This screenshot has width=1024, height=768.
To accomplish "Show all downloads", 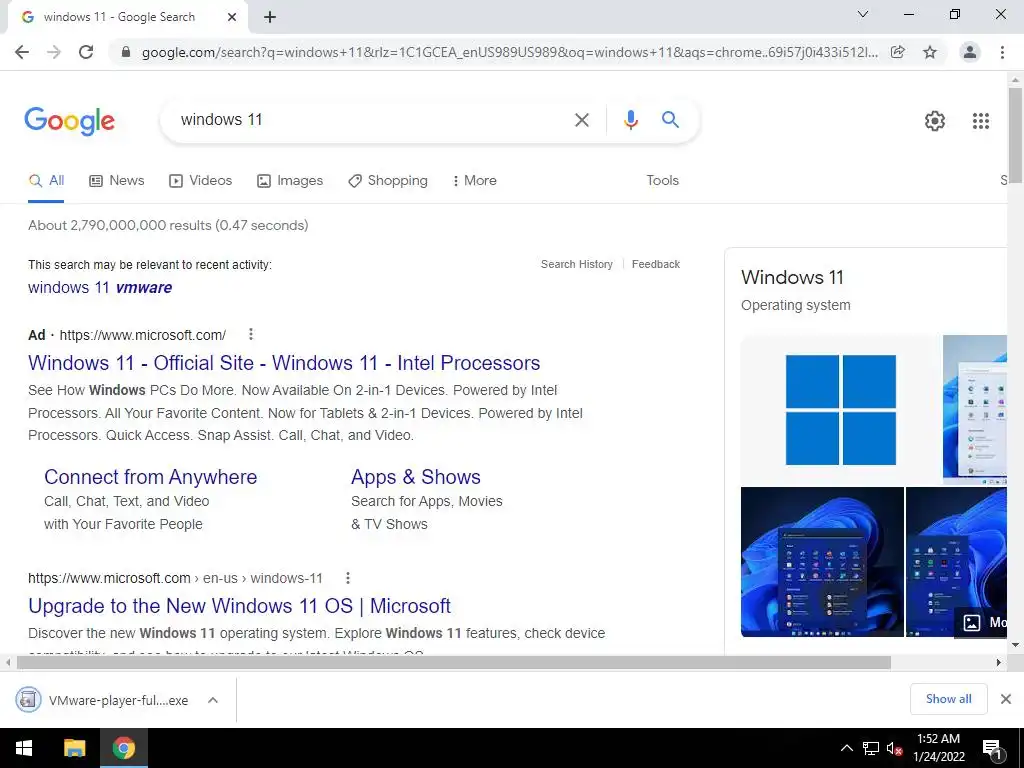I will click(x=948, y=699).
